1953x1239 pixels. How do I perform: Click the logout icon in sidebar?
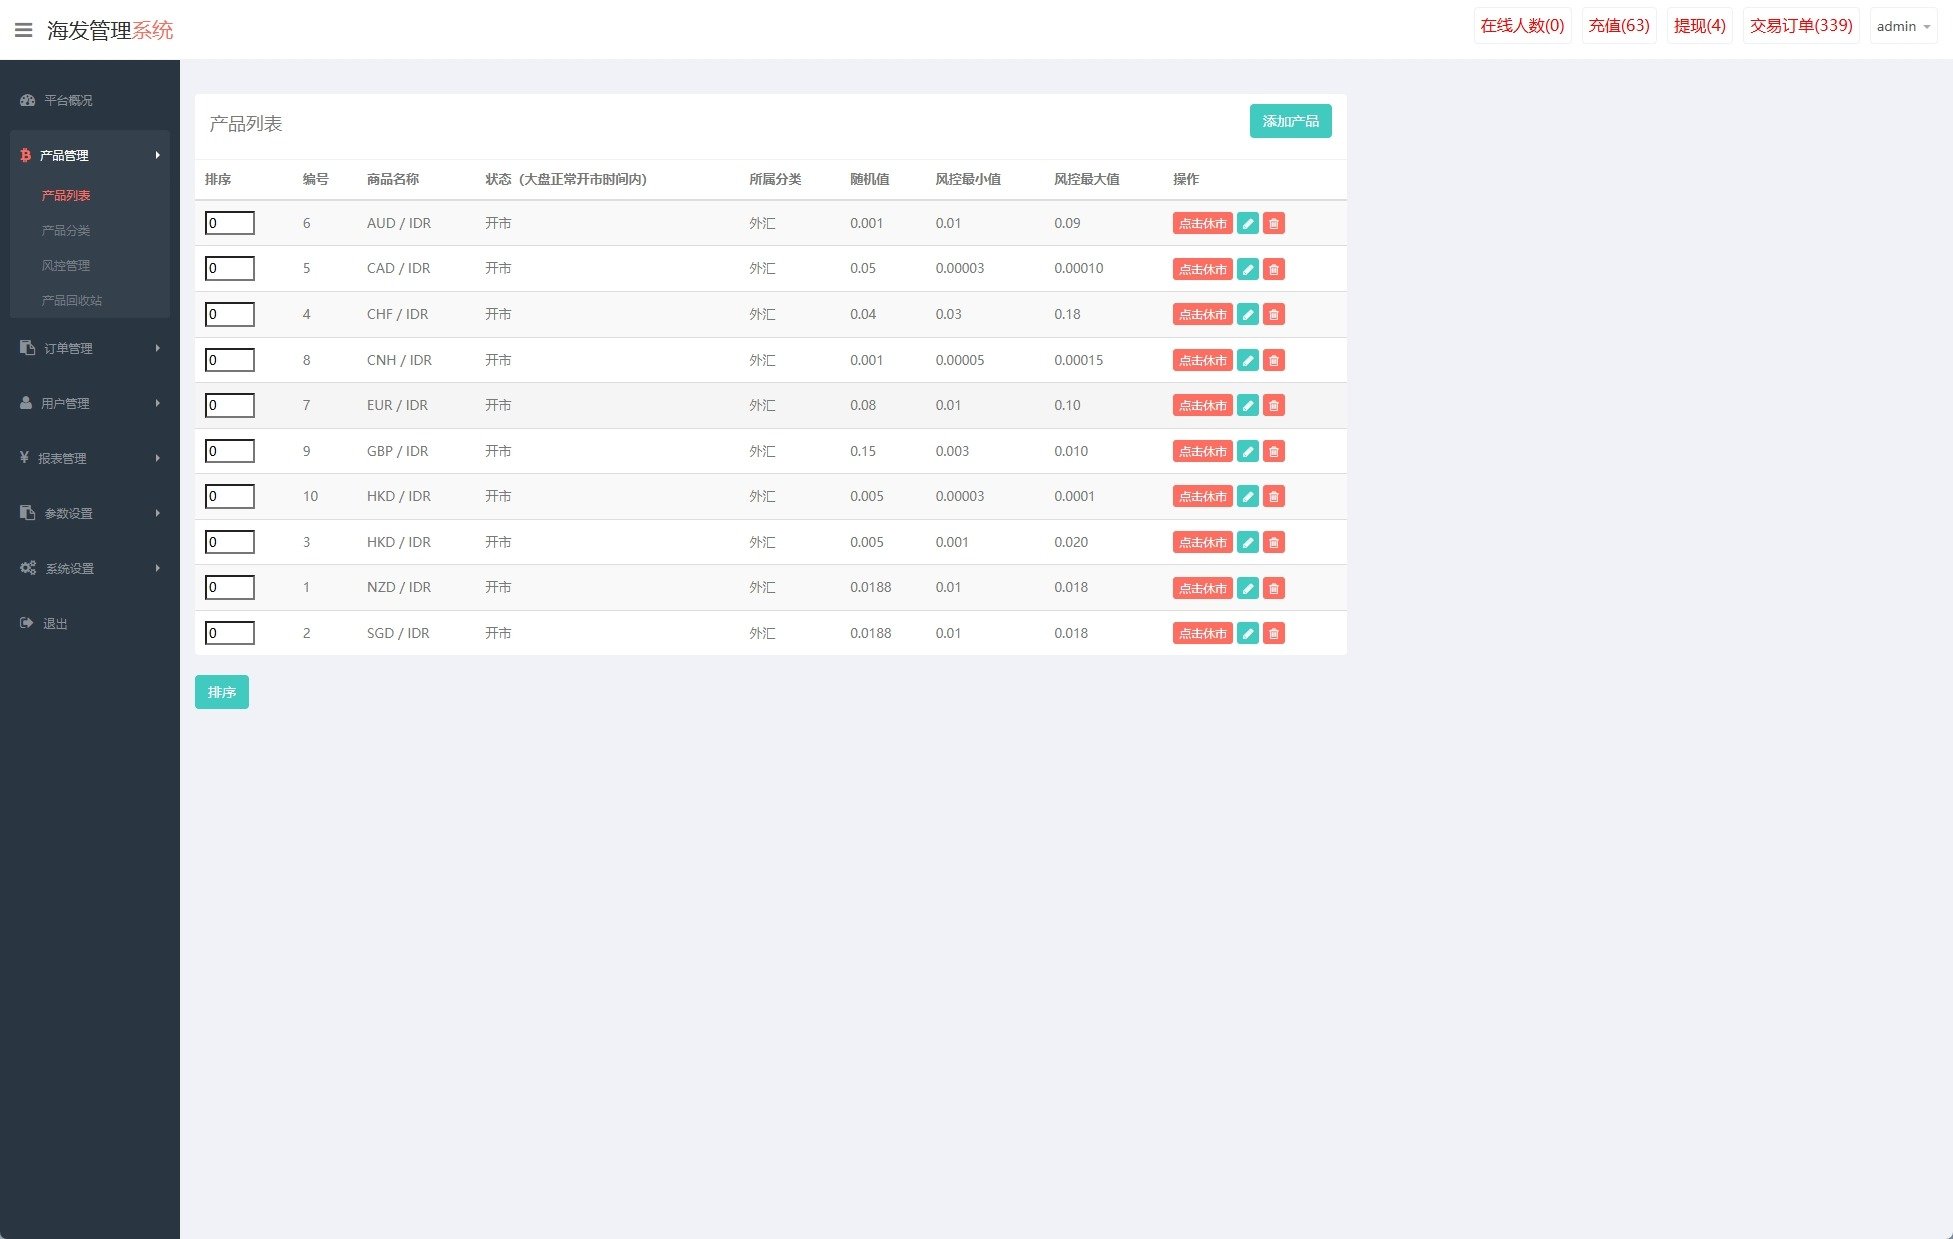click(27, 623)
